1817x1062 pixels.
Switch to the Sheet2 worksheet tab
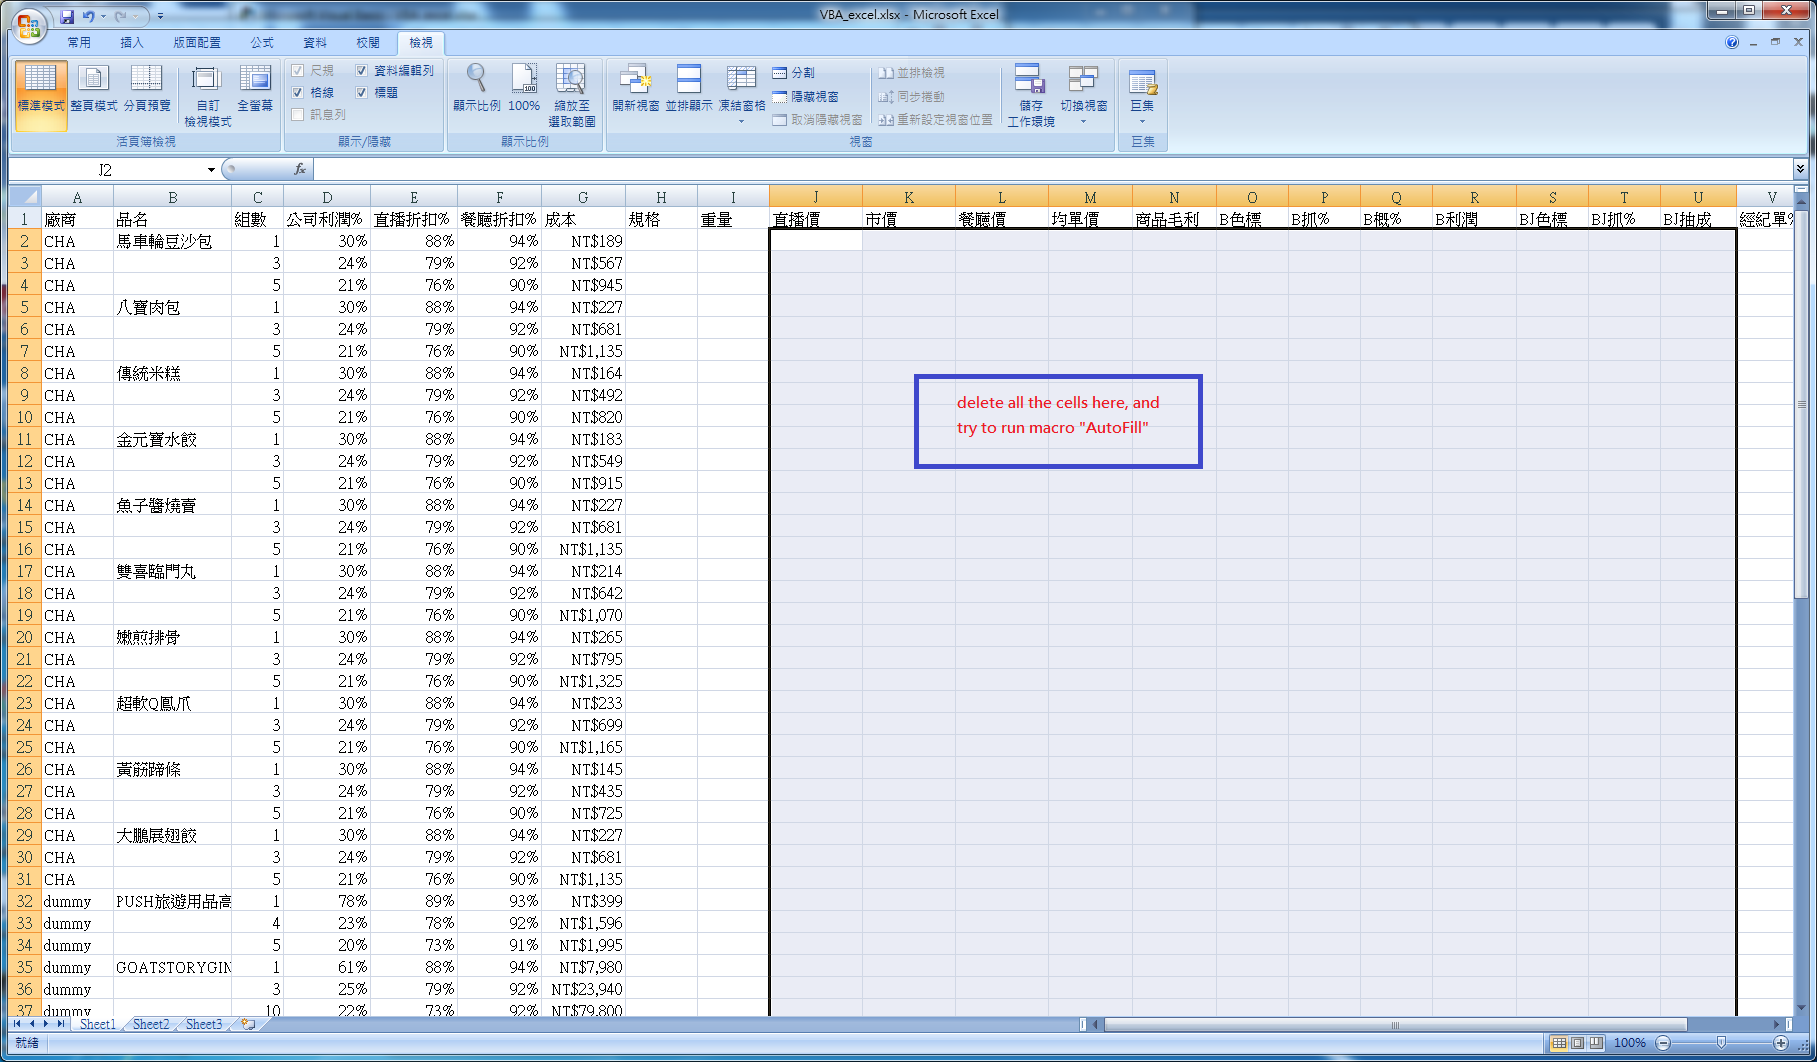tap(151, 1024)
